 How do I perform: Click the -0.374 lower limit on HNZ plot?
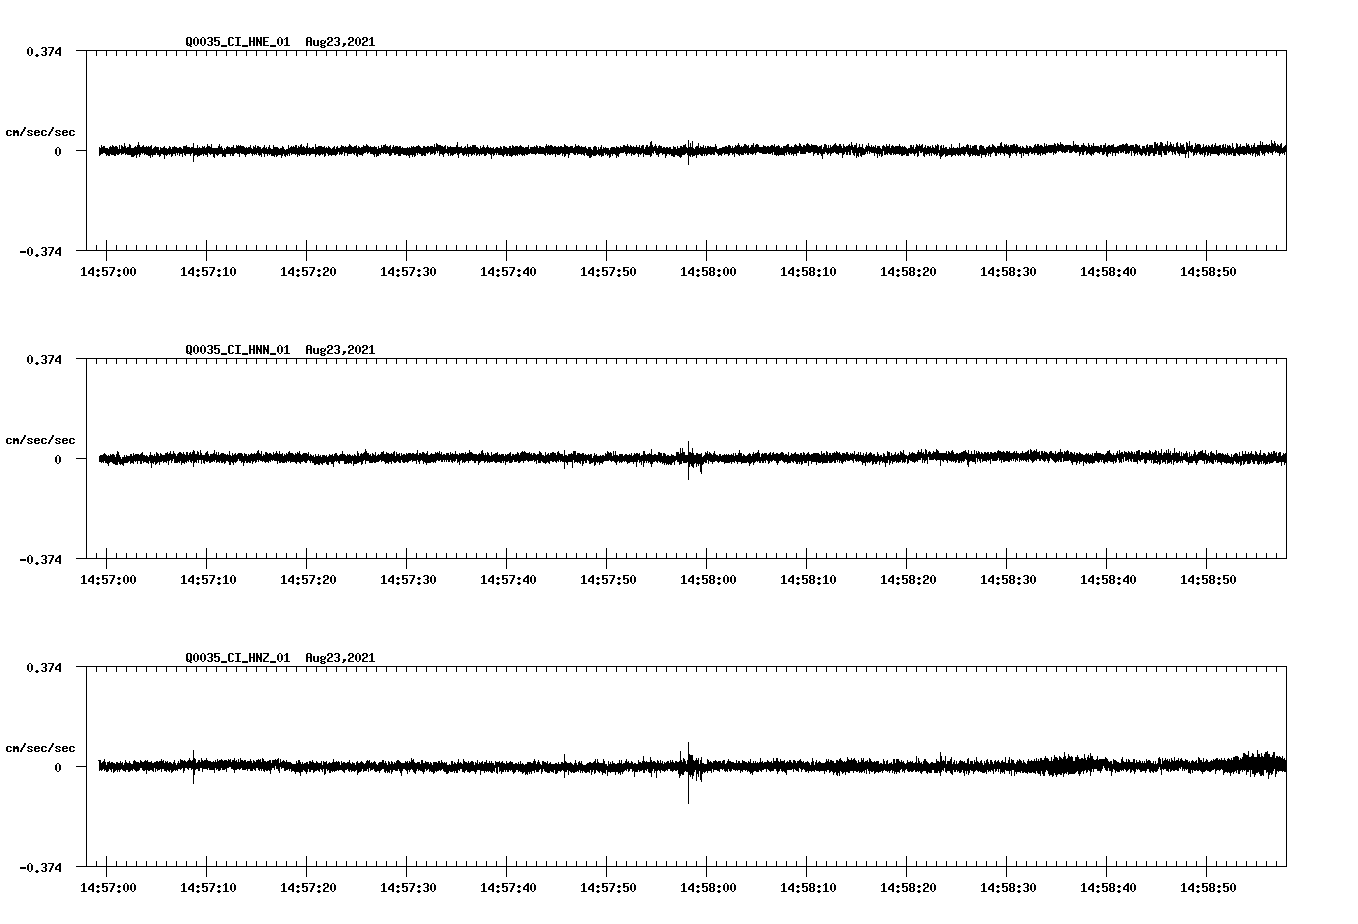point(40,868)
